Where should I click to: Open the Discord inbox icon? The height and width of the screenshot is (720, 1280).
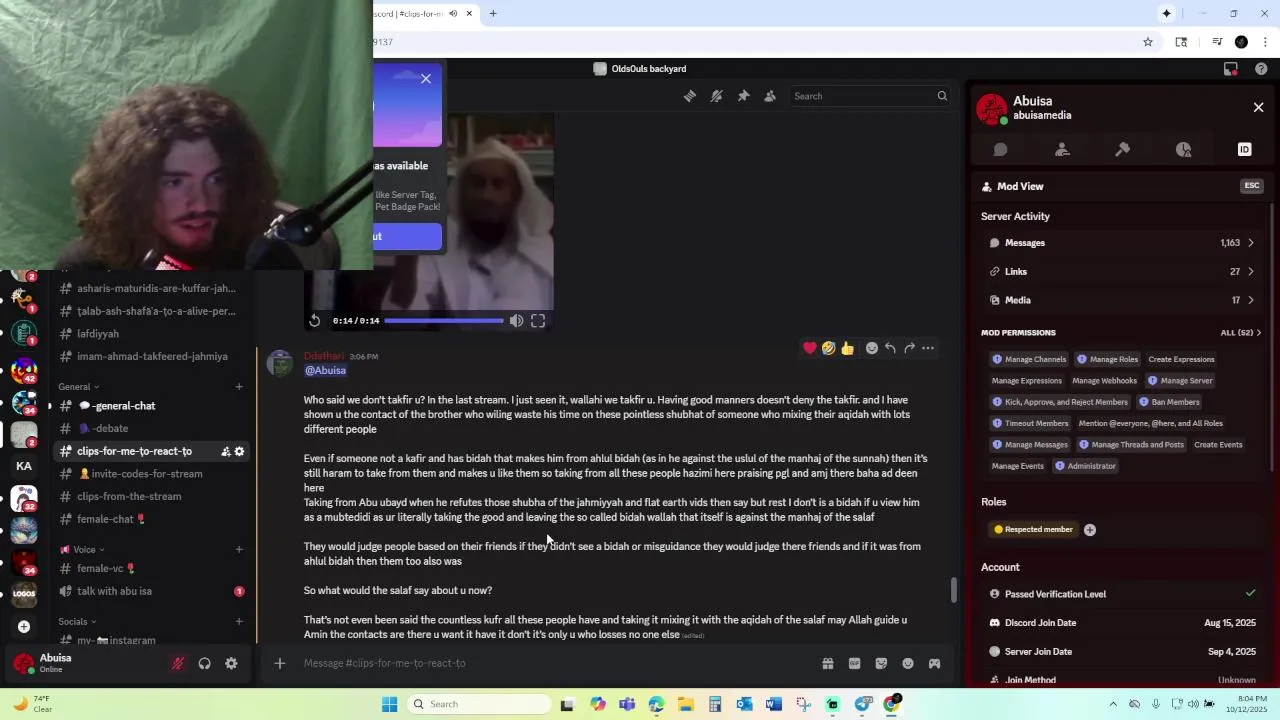pos(1231,69)
